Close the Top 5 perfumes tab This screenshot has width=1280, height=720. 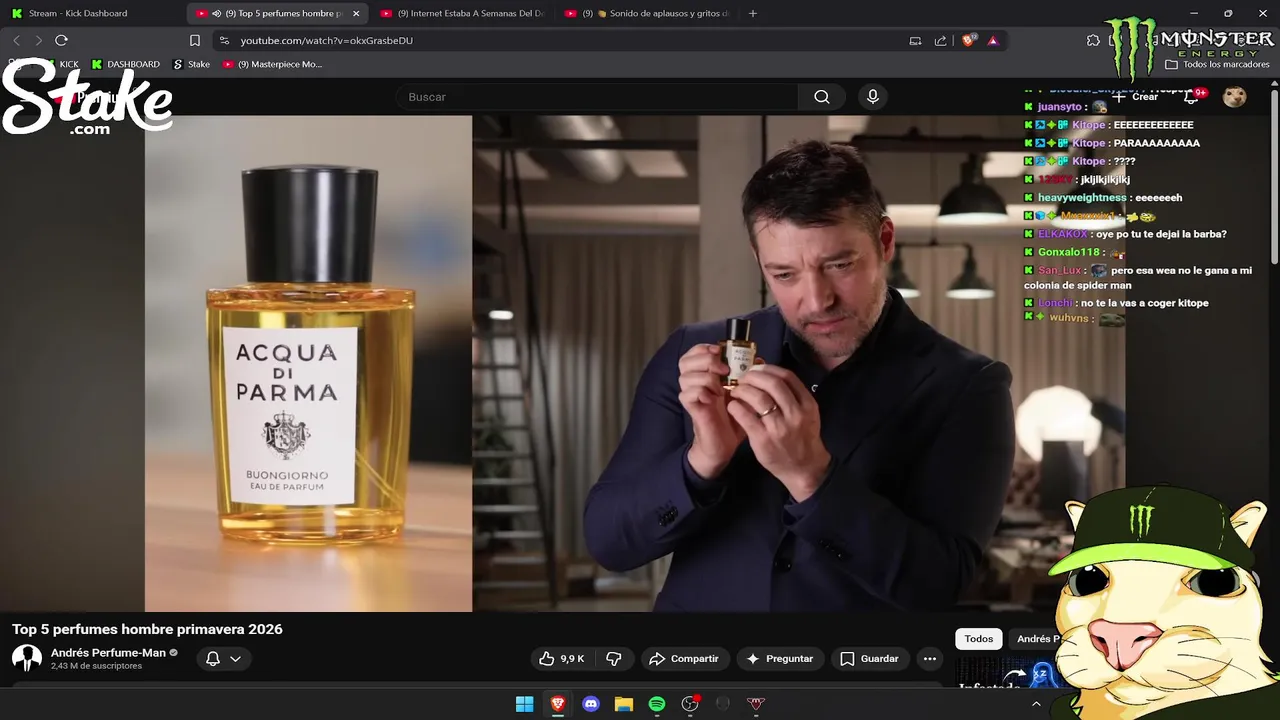[x=356, y=13]
